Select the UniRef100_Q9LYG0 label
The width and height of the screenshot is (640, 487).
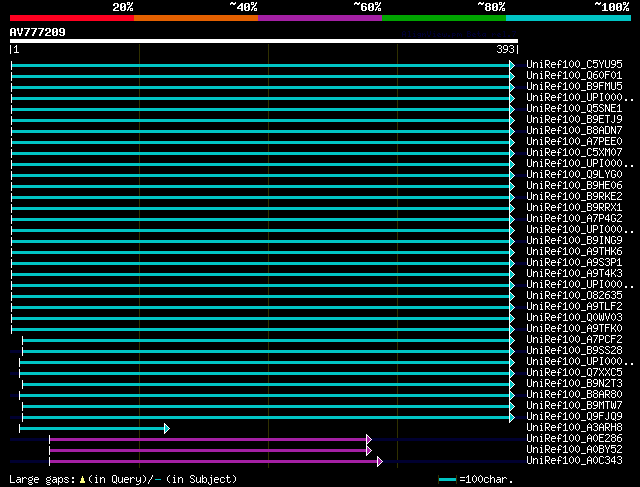[574, 175]
